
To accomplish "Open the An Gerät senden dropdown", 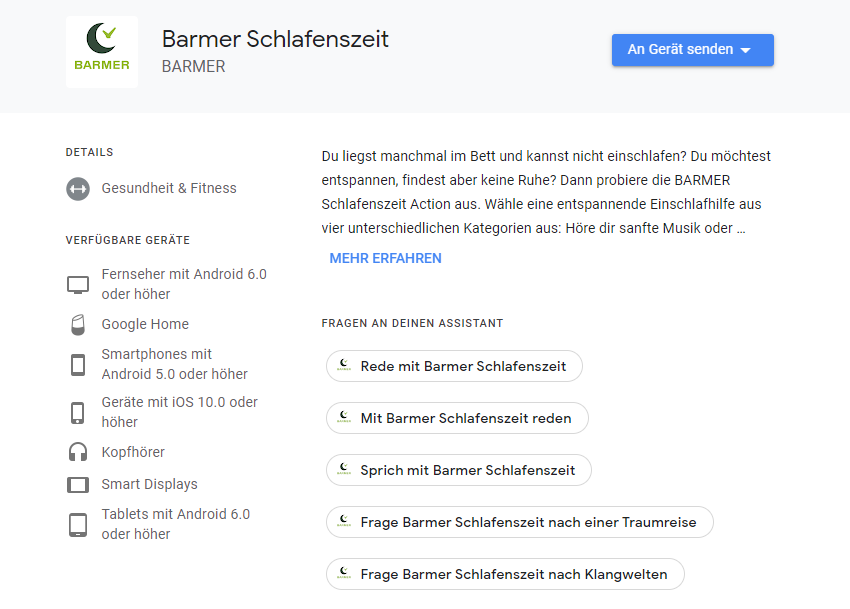I will pyautogui.click(x=692, y=50).
